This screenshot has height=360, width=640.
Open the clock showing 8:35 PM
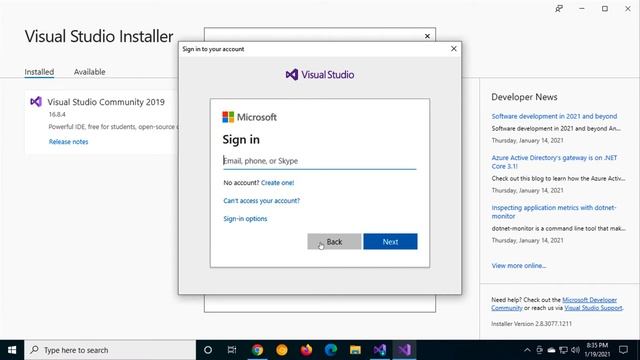pos(597,350)
